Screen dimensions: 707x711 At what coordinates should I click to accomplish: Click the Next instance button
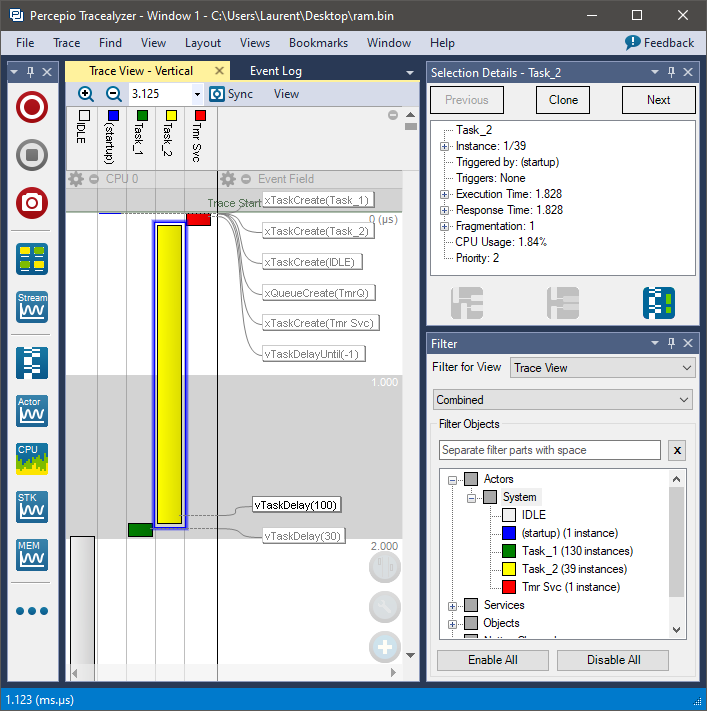point(658,100)
